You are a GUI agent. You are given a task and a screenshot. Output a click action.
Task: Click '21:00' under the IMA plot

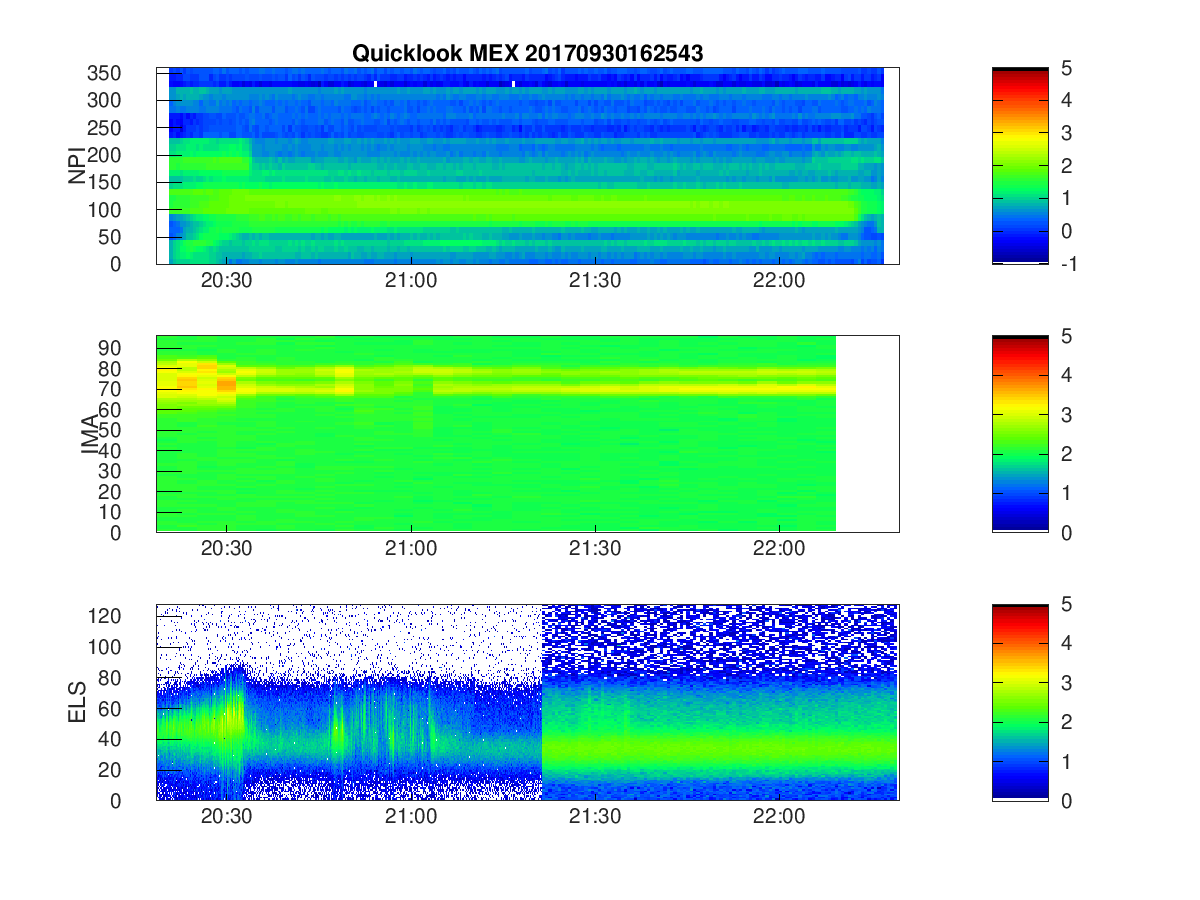click(411, 549)
